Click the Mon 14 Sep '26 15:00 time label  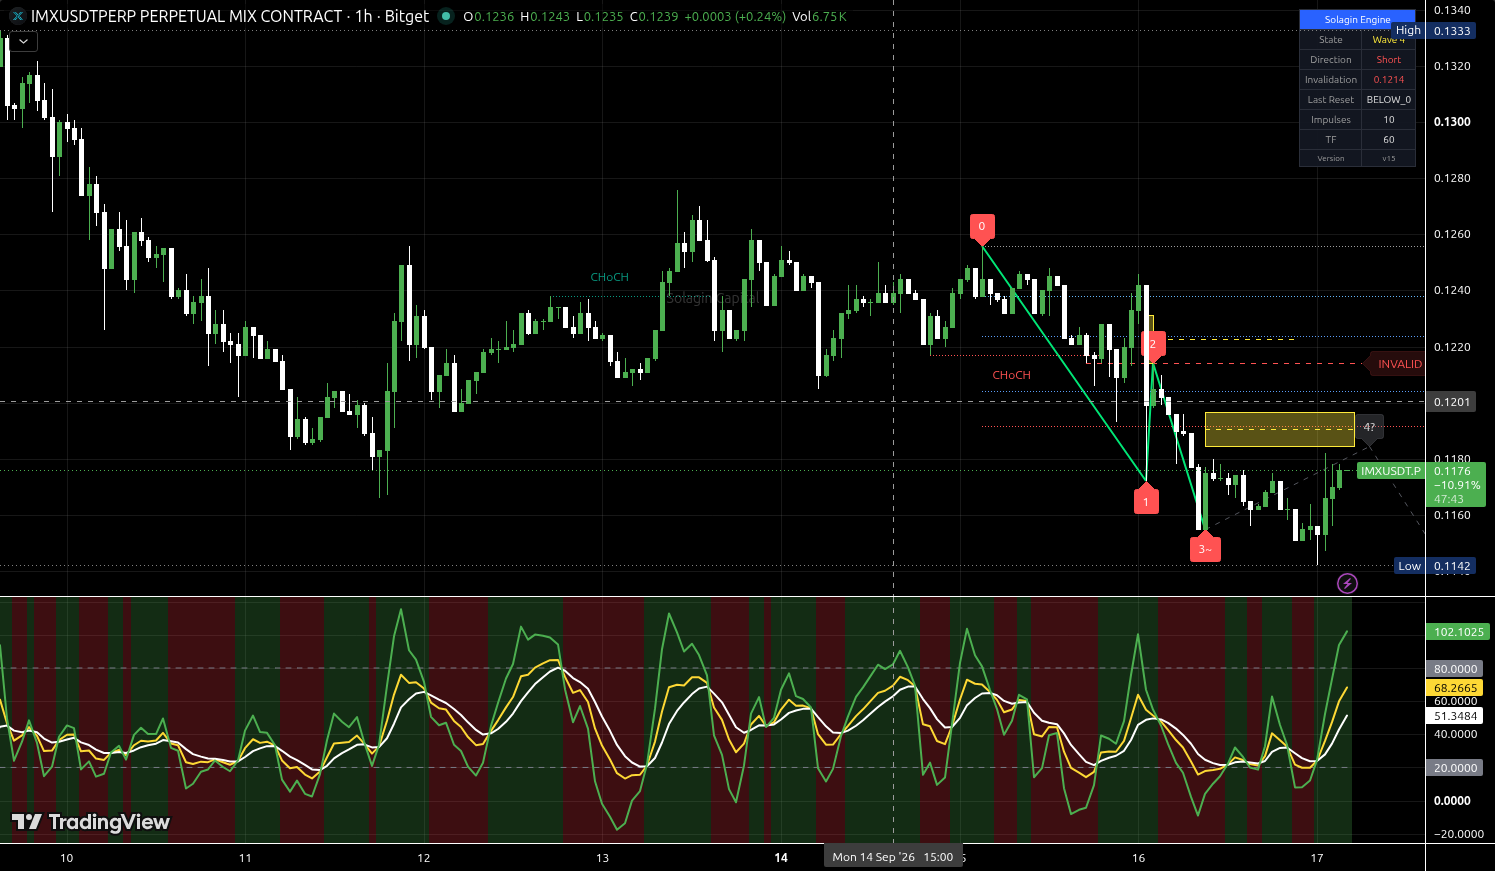tap(892, 857)
